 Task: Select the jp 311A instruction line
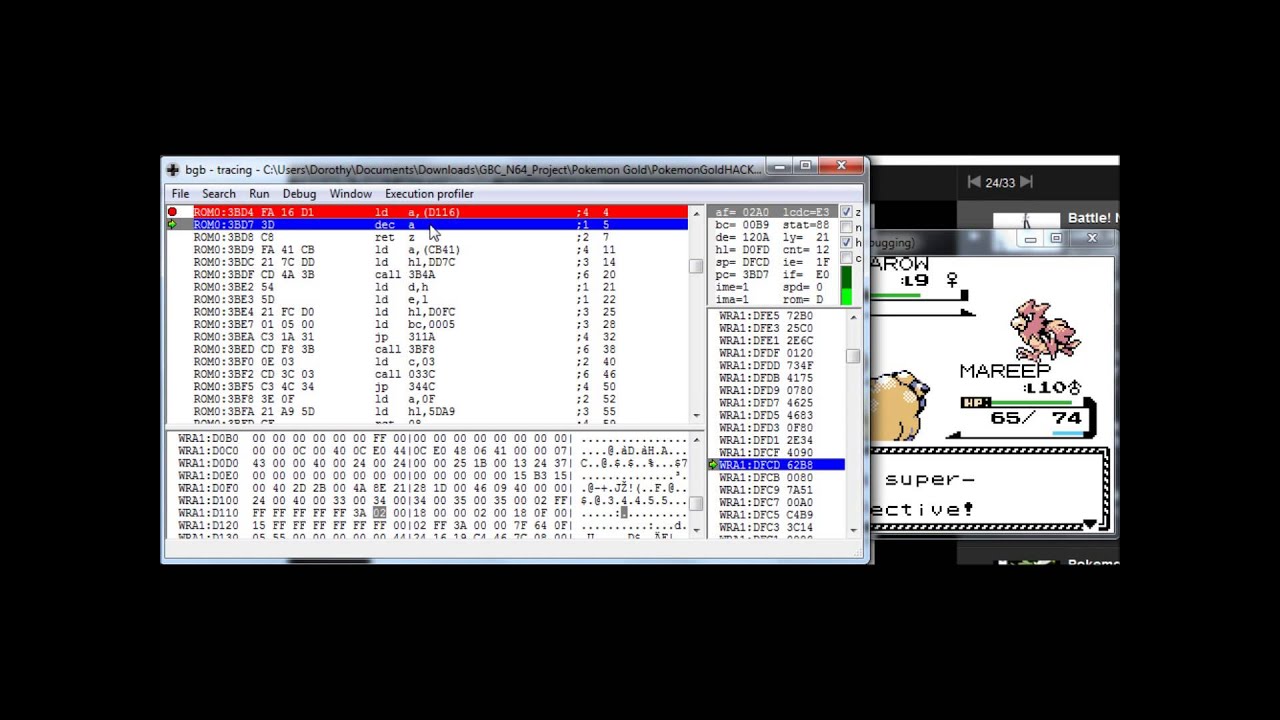[440, 337]
